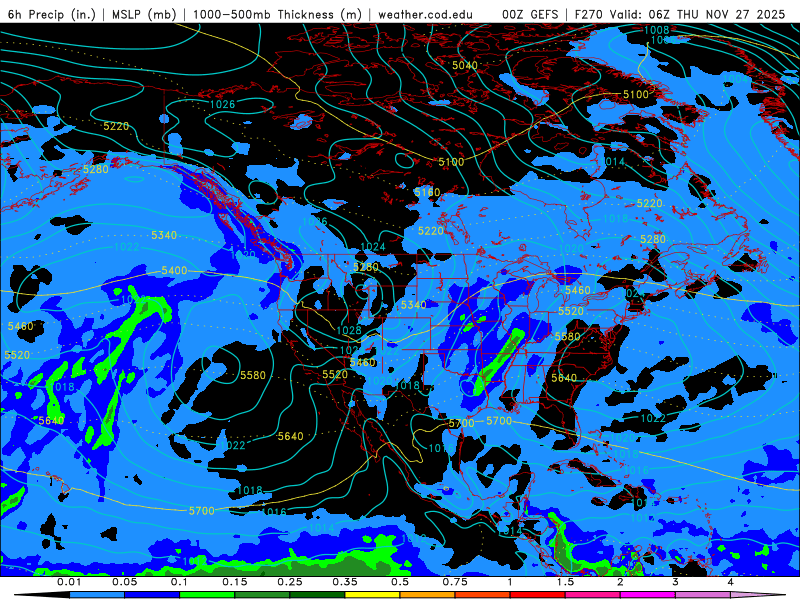Click the '0.25' legend value
This screenshot has width=800, height=600.
[290, 582]
